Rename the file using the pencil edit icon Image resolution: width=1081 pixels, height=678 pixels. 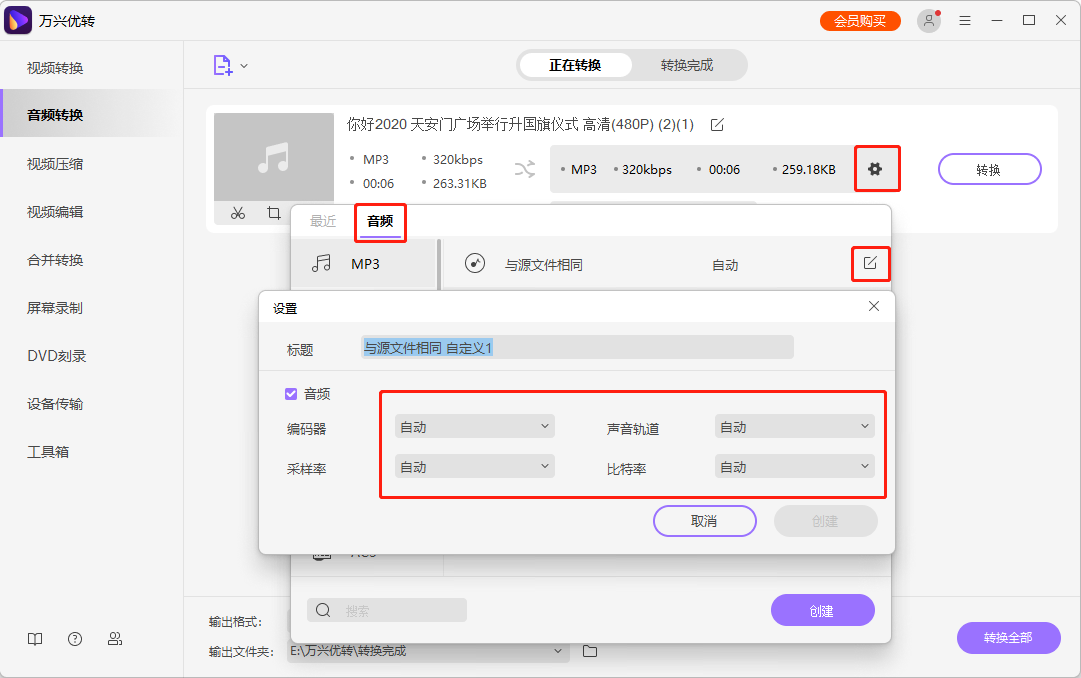[x=716, y=125]
